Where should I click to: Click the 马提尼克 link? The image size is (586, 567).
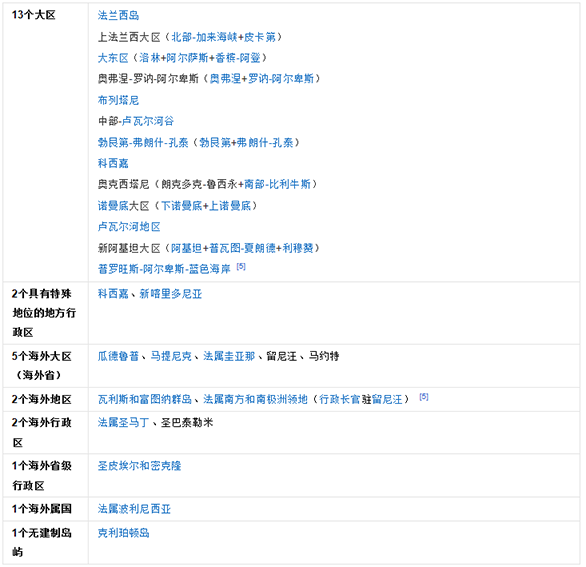click(171, 356)
